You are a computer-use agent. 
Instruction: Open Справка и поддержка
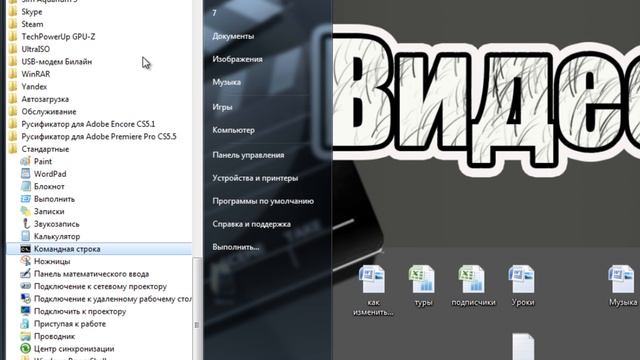pyautogui.click(x=251, y=224)
